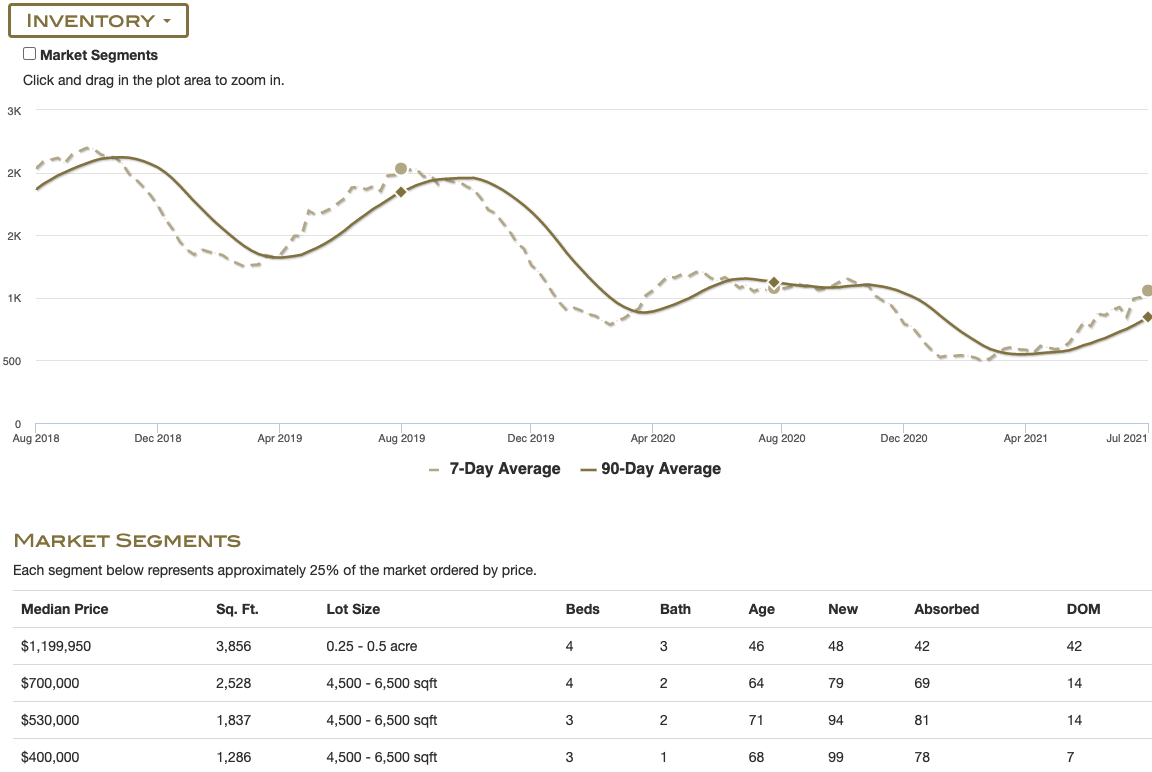Click DOM value 7 in the $400,000 row
1152x772 pixels.
pyautogui.click(x=1070, y=757)
